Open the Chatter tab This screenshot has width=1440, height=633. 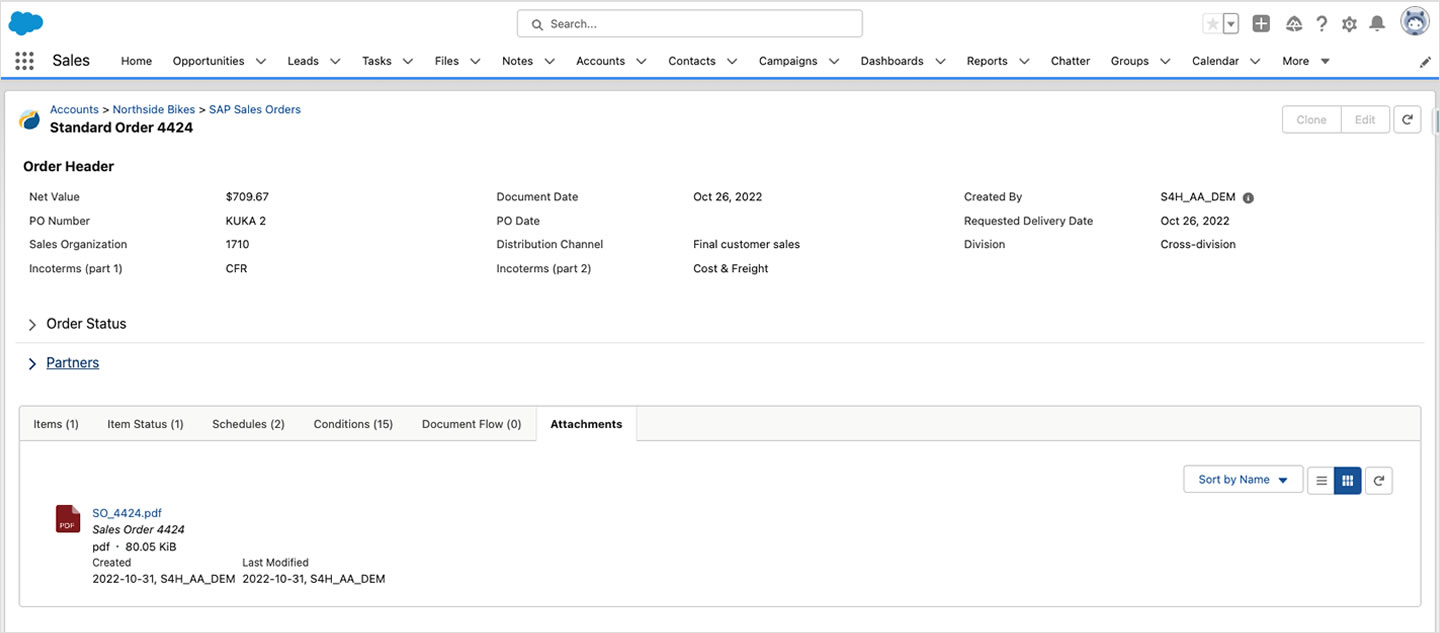pos(1070,61)
